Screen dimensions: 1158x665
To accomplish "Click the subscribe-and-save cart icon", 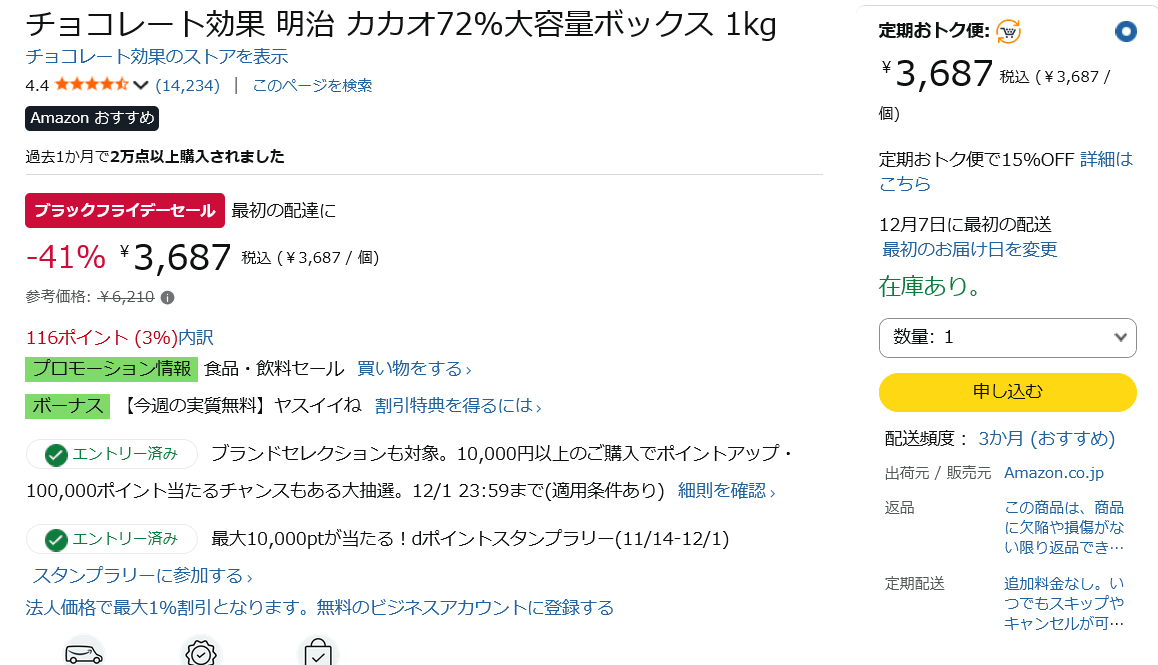I will 1008,32.
